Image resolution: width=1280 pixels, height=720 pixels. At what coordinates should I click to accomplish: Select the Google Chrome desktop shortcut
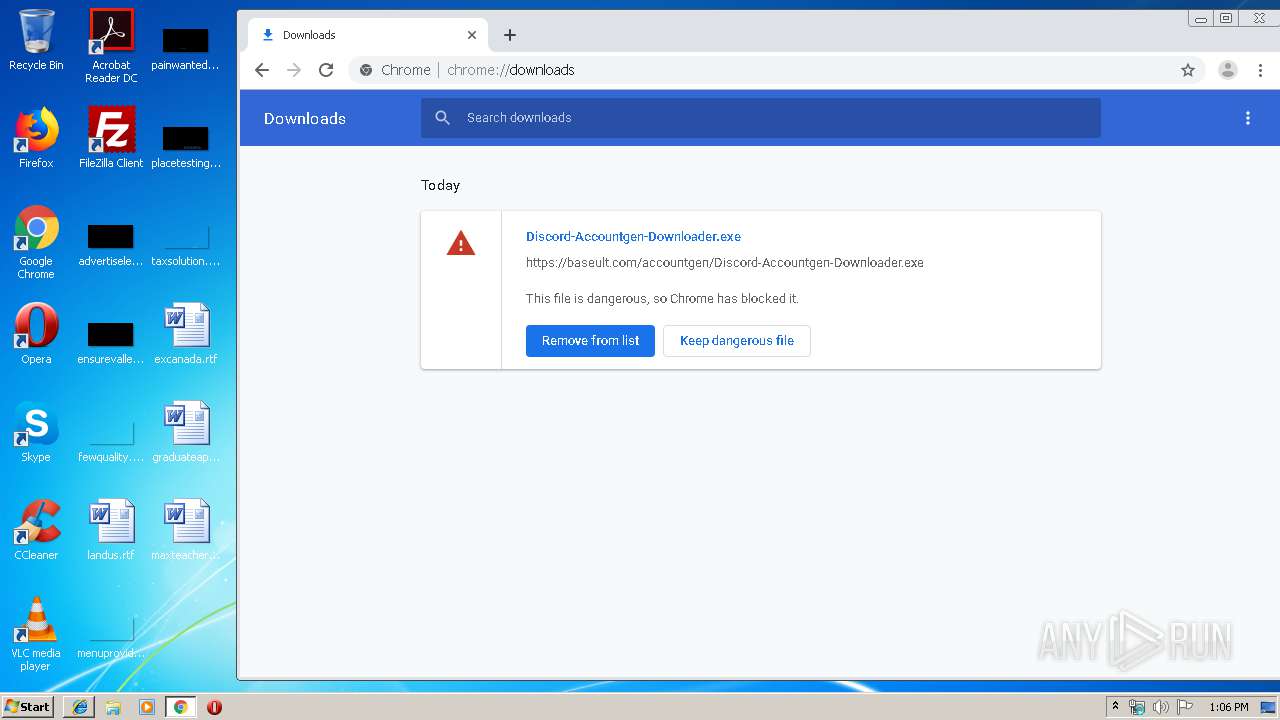[x=36, y=242]
